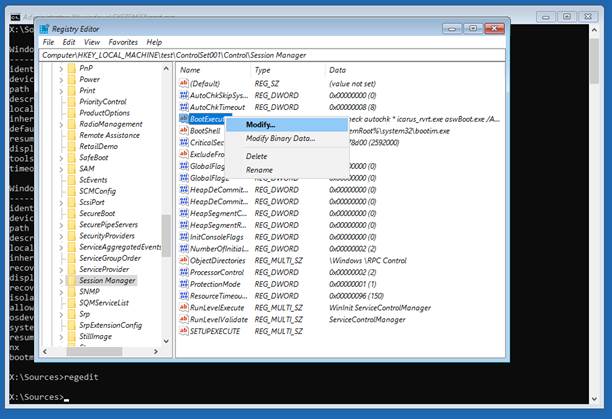Click the Registry Editor title bar icon
The width and height of the screenshot is (612, 419).
click(x=44, y=29)
